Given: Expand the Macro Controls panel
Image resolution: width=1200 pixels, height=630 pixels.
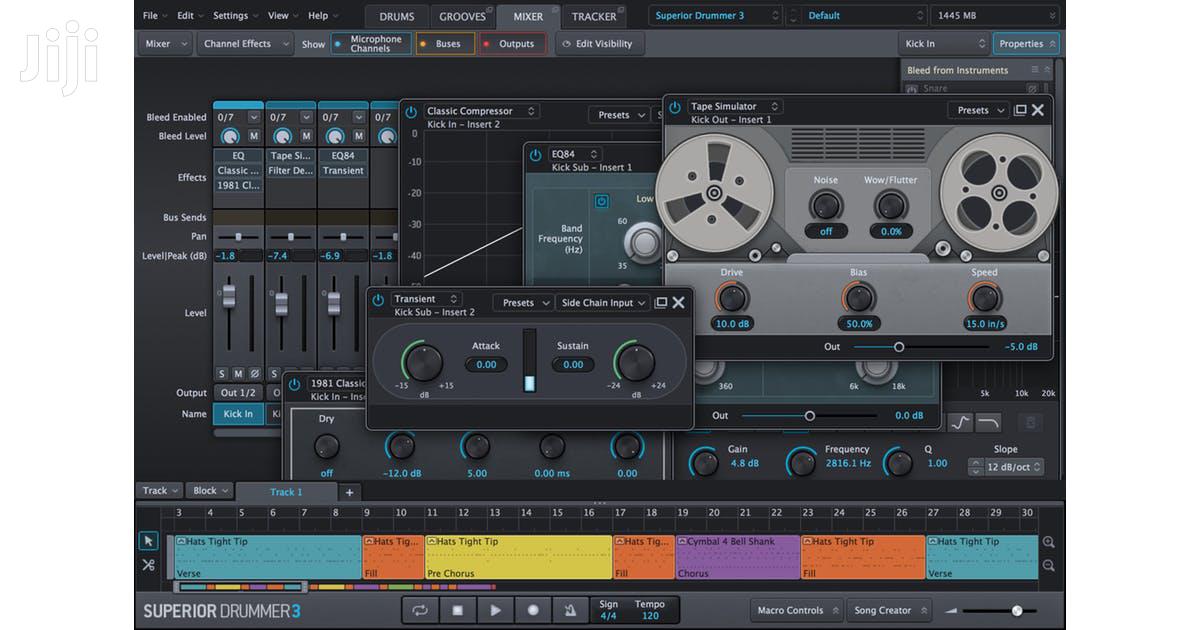Looking at the screenshot, I should point(797,610).
